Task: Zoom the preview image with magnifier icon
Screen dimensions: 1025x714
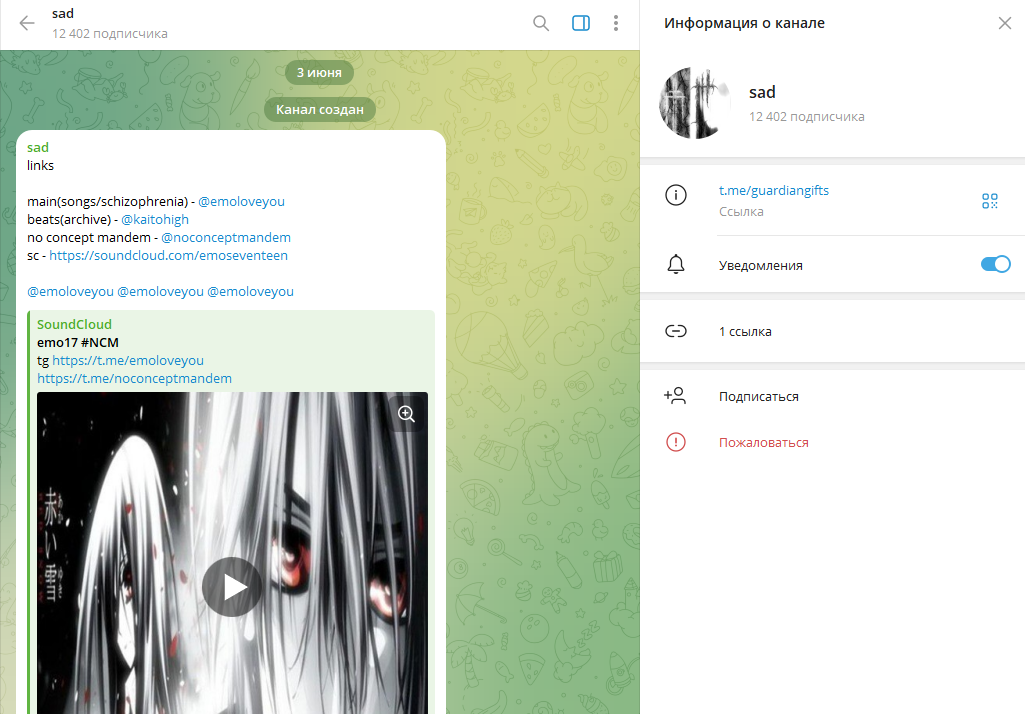Action: (407, 414)
